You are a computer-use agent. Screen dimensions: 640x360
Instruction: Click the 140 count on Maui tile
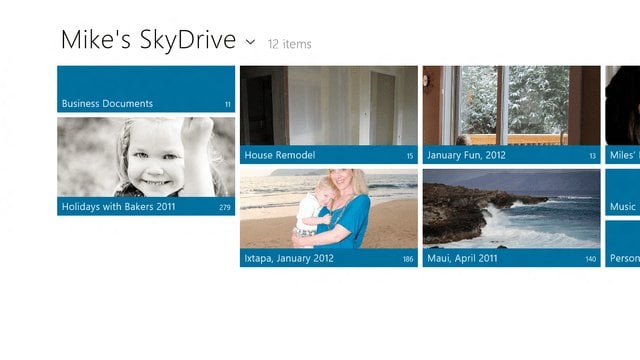[x=591, y=259]
